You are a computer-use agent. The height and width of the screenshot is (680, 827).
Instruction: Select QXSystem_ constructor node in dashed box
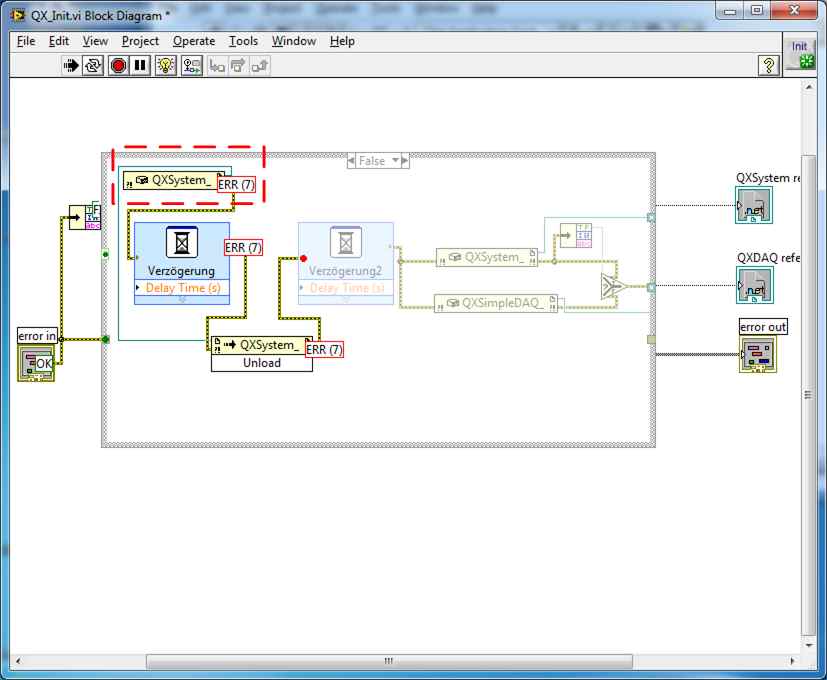[172, 180]
